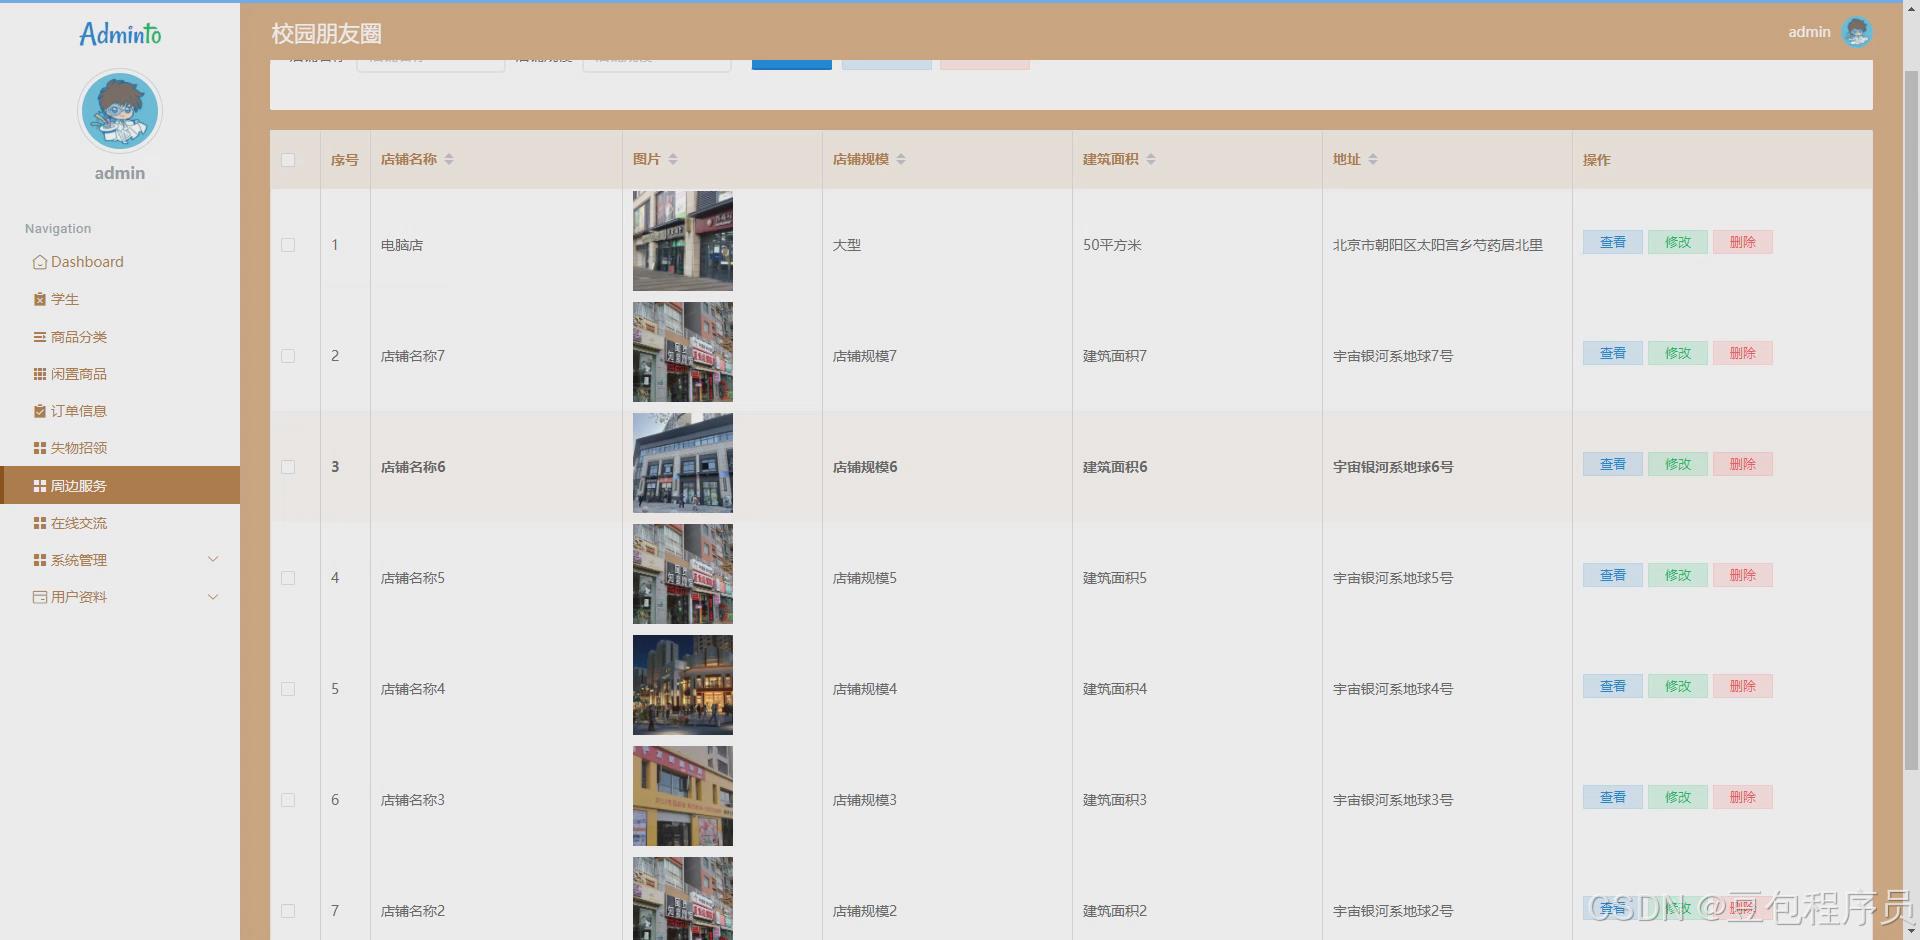Check the row for 店铺名称4
This screenshot has height=940, width=1920.
[x=288, y=689]
